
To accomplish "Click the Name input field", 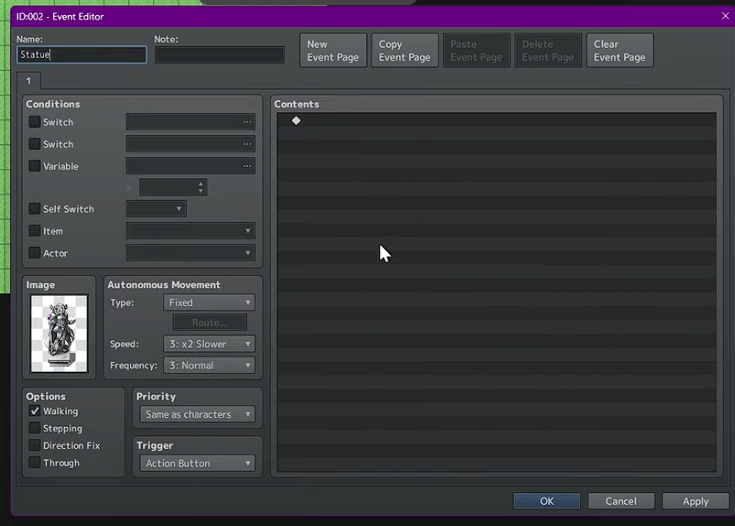I will click(81, 55).
